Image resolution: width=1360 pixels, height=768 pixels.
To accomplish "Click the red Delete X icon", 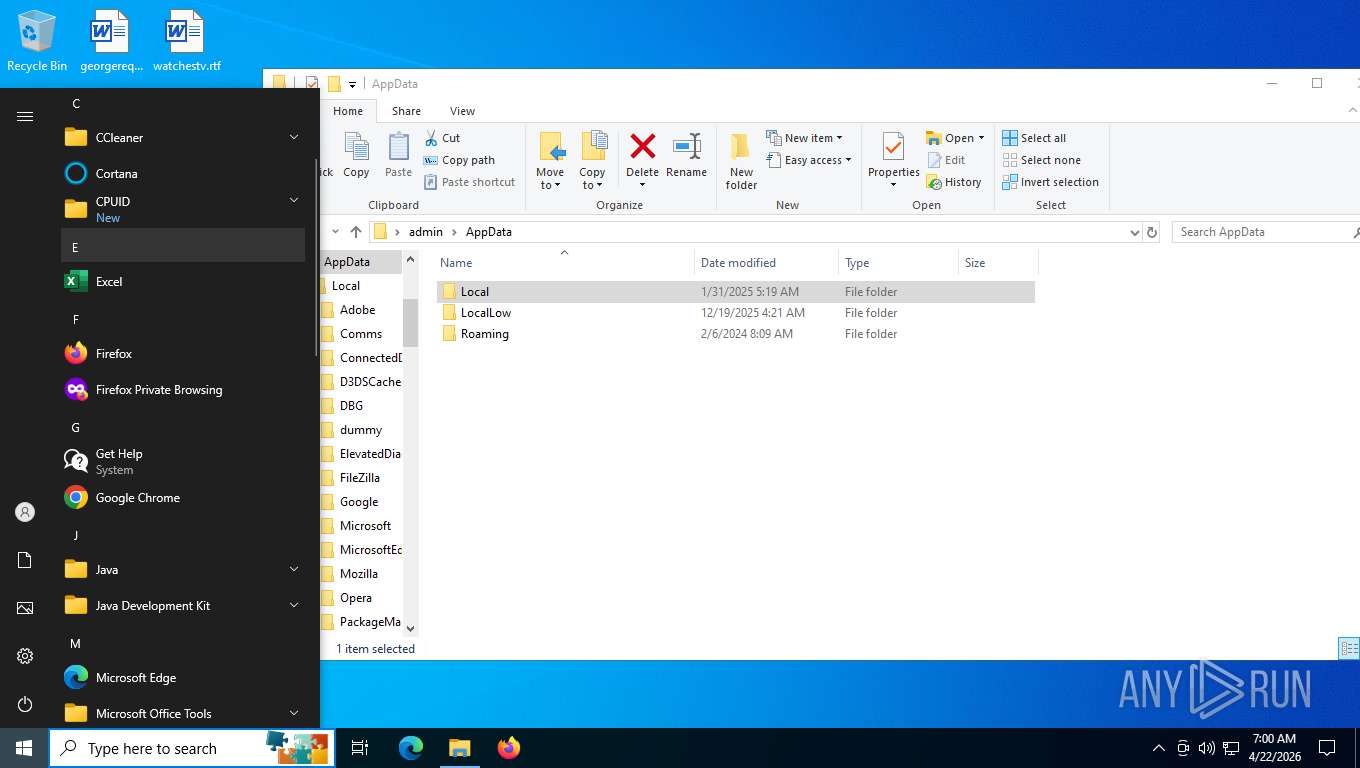I will point(642,147).
